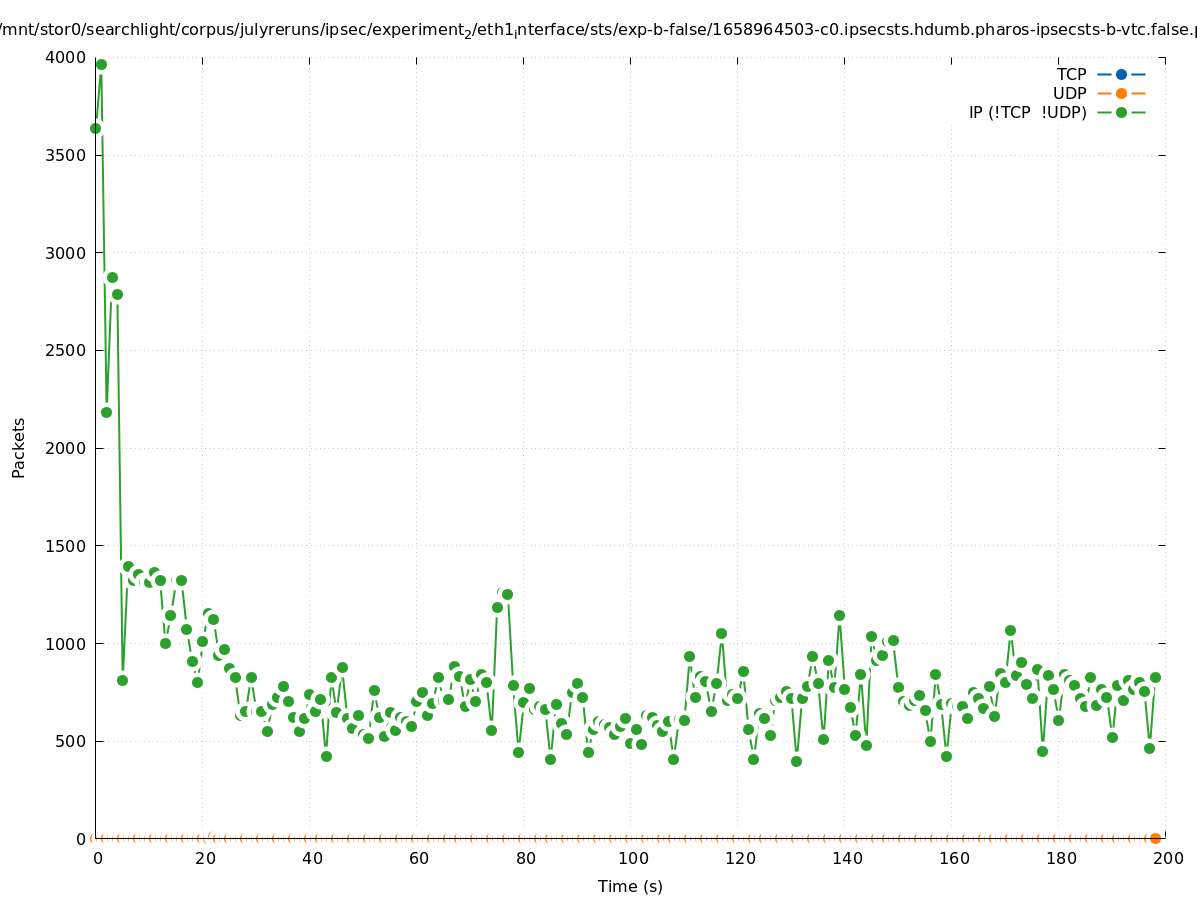Click the 2500 tick label on y-axis
This screenshot has height=900, width=1197.
[65, 350]
